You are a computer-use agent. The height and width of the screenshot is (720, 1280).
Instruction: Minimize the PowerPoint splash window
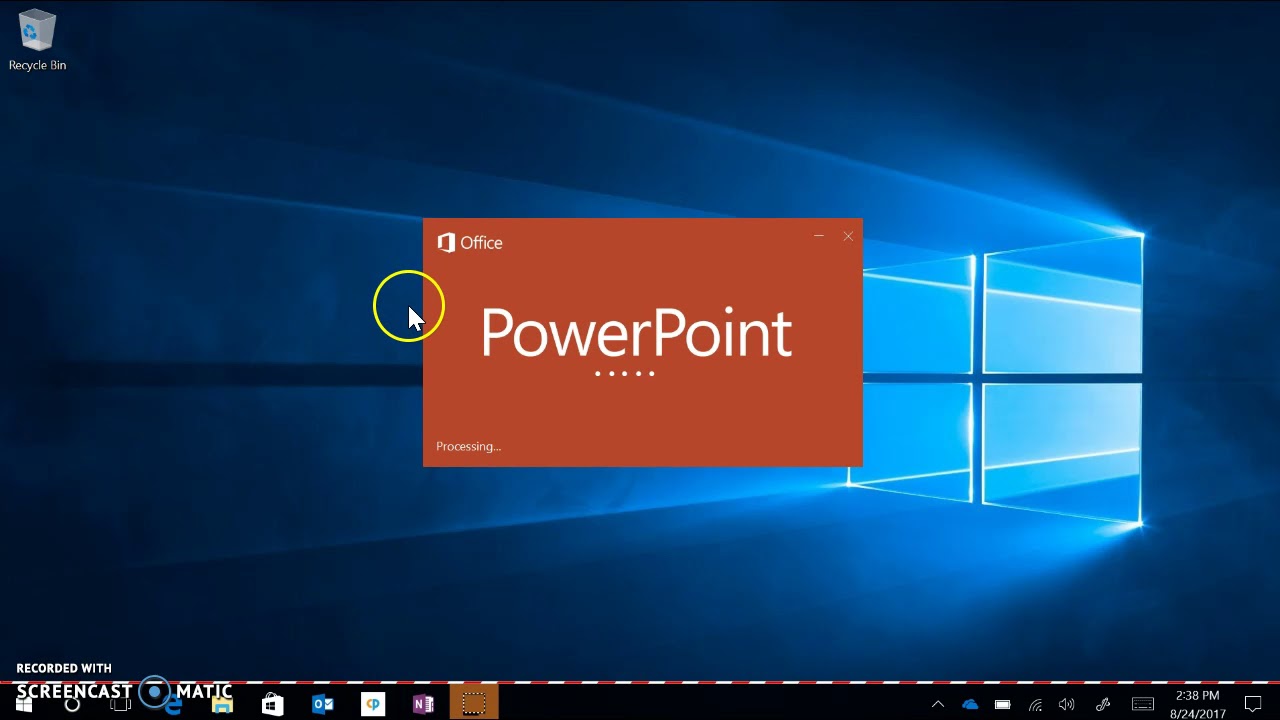[819, 236]
